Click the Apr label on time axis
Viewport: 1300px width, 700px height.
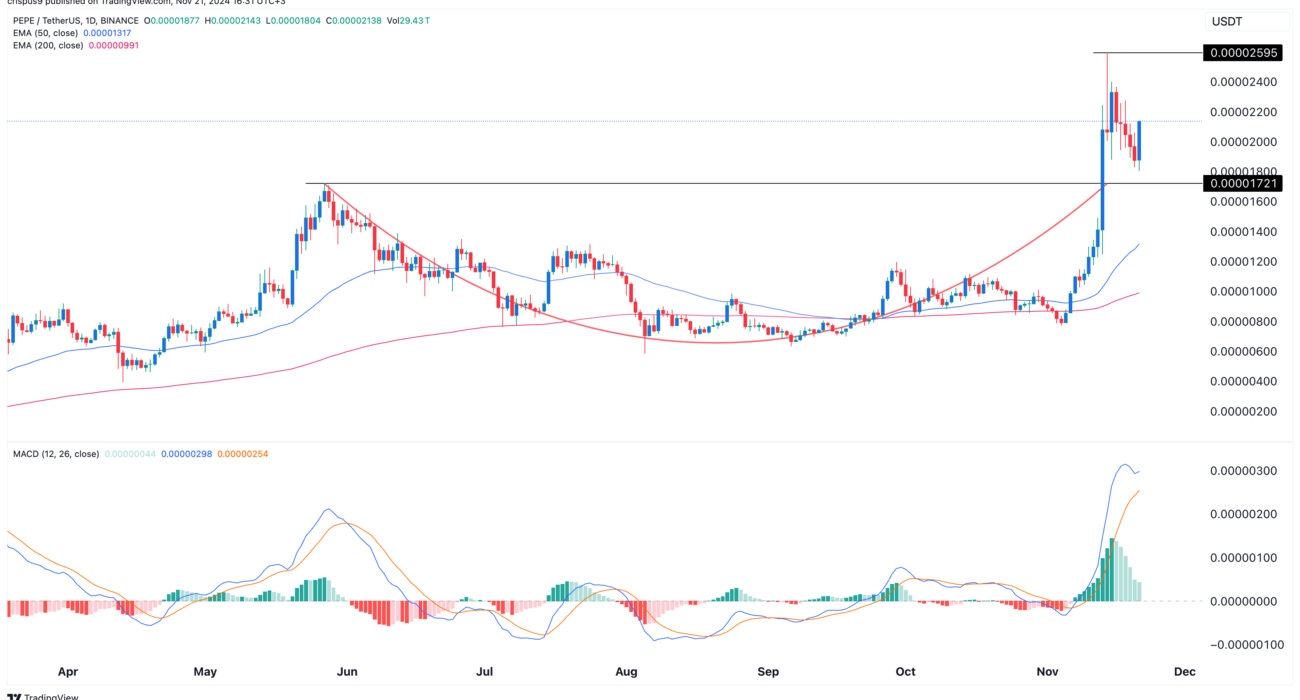point(68,673)
